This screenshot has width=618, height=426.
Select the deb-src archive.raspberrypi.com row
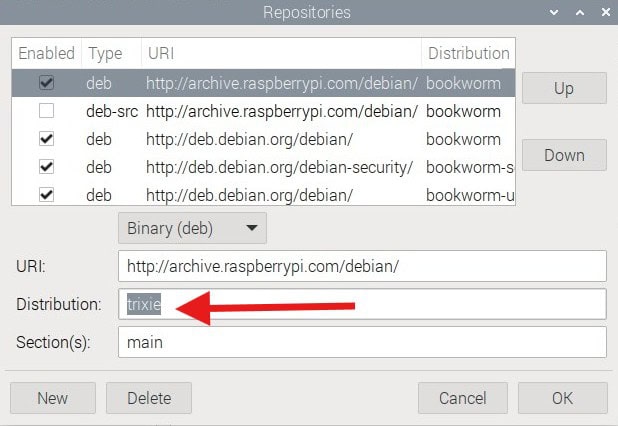pos(280,111)
